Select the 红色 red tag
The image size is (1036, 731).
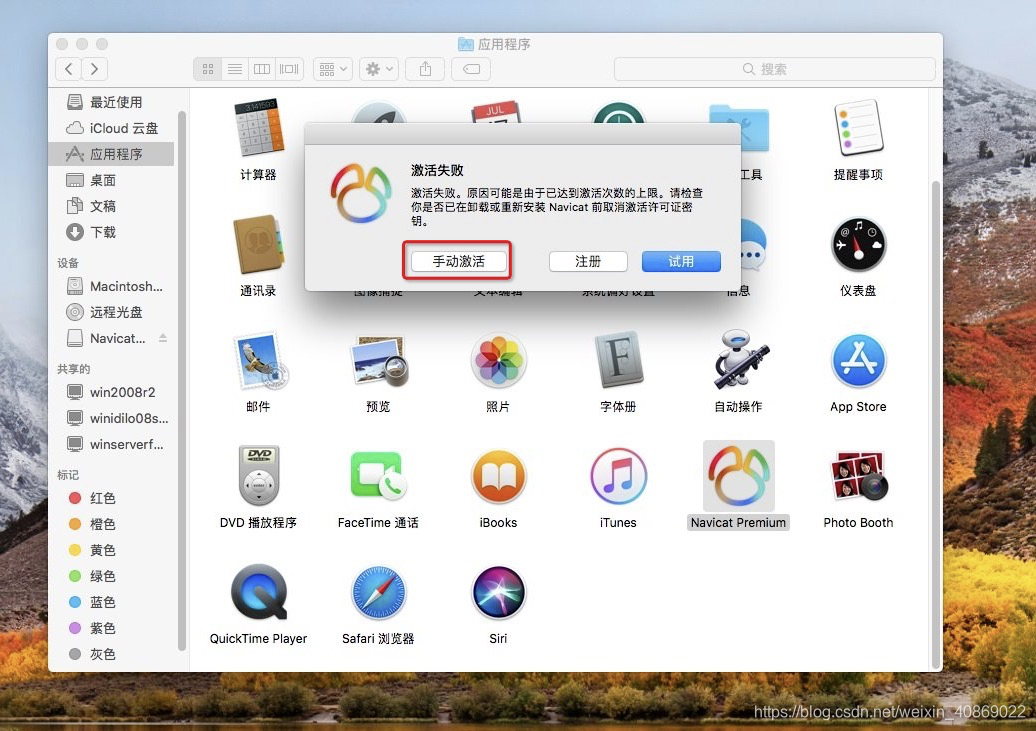(111, 498)
